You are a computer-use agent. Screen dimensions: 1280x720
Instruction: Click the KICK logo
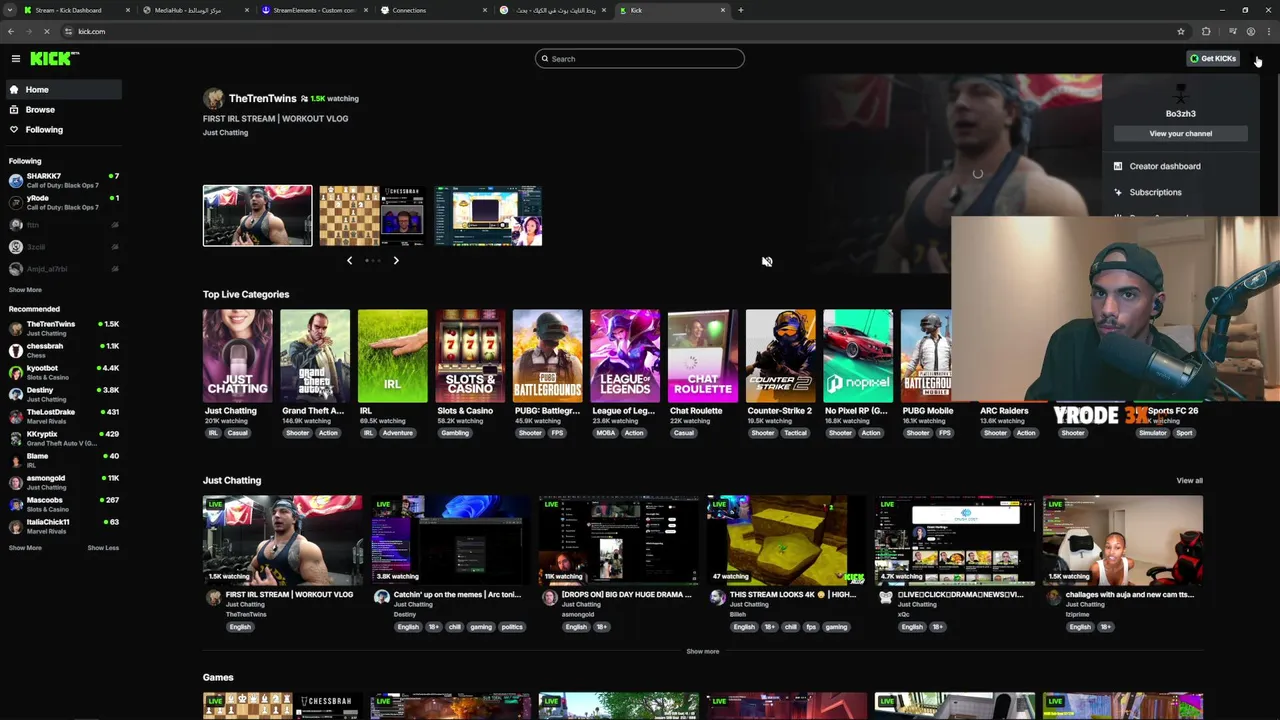click(53, 59)
